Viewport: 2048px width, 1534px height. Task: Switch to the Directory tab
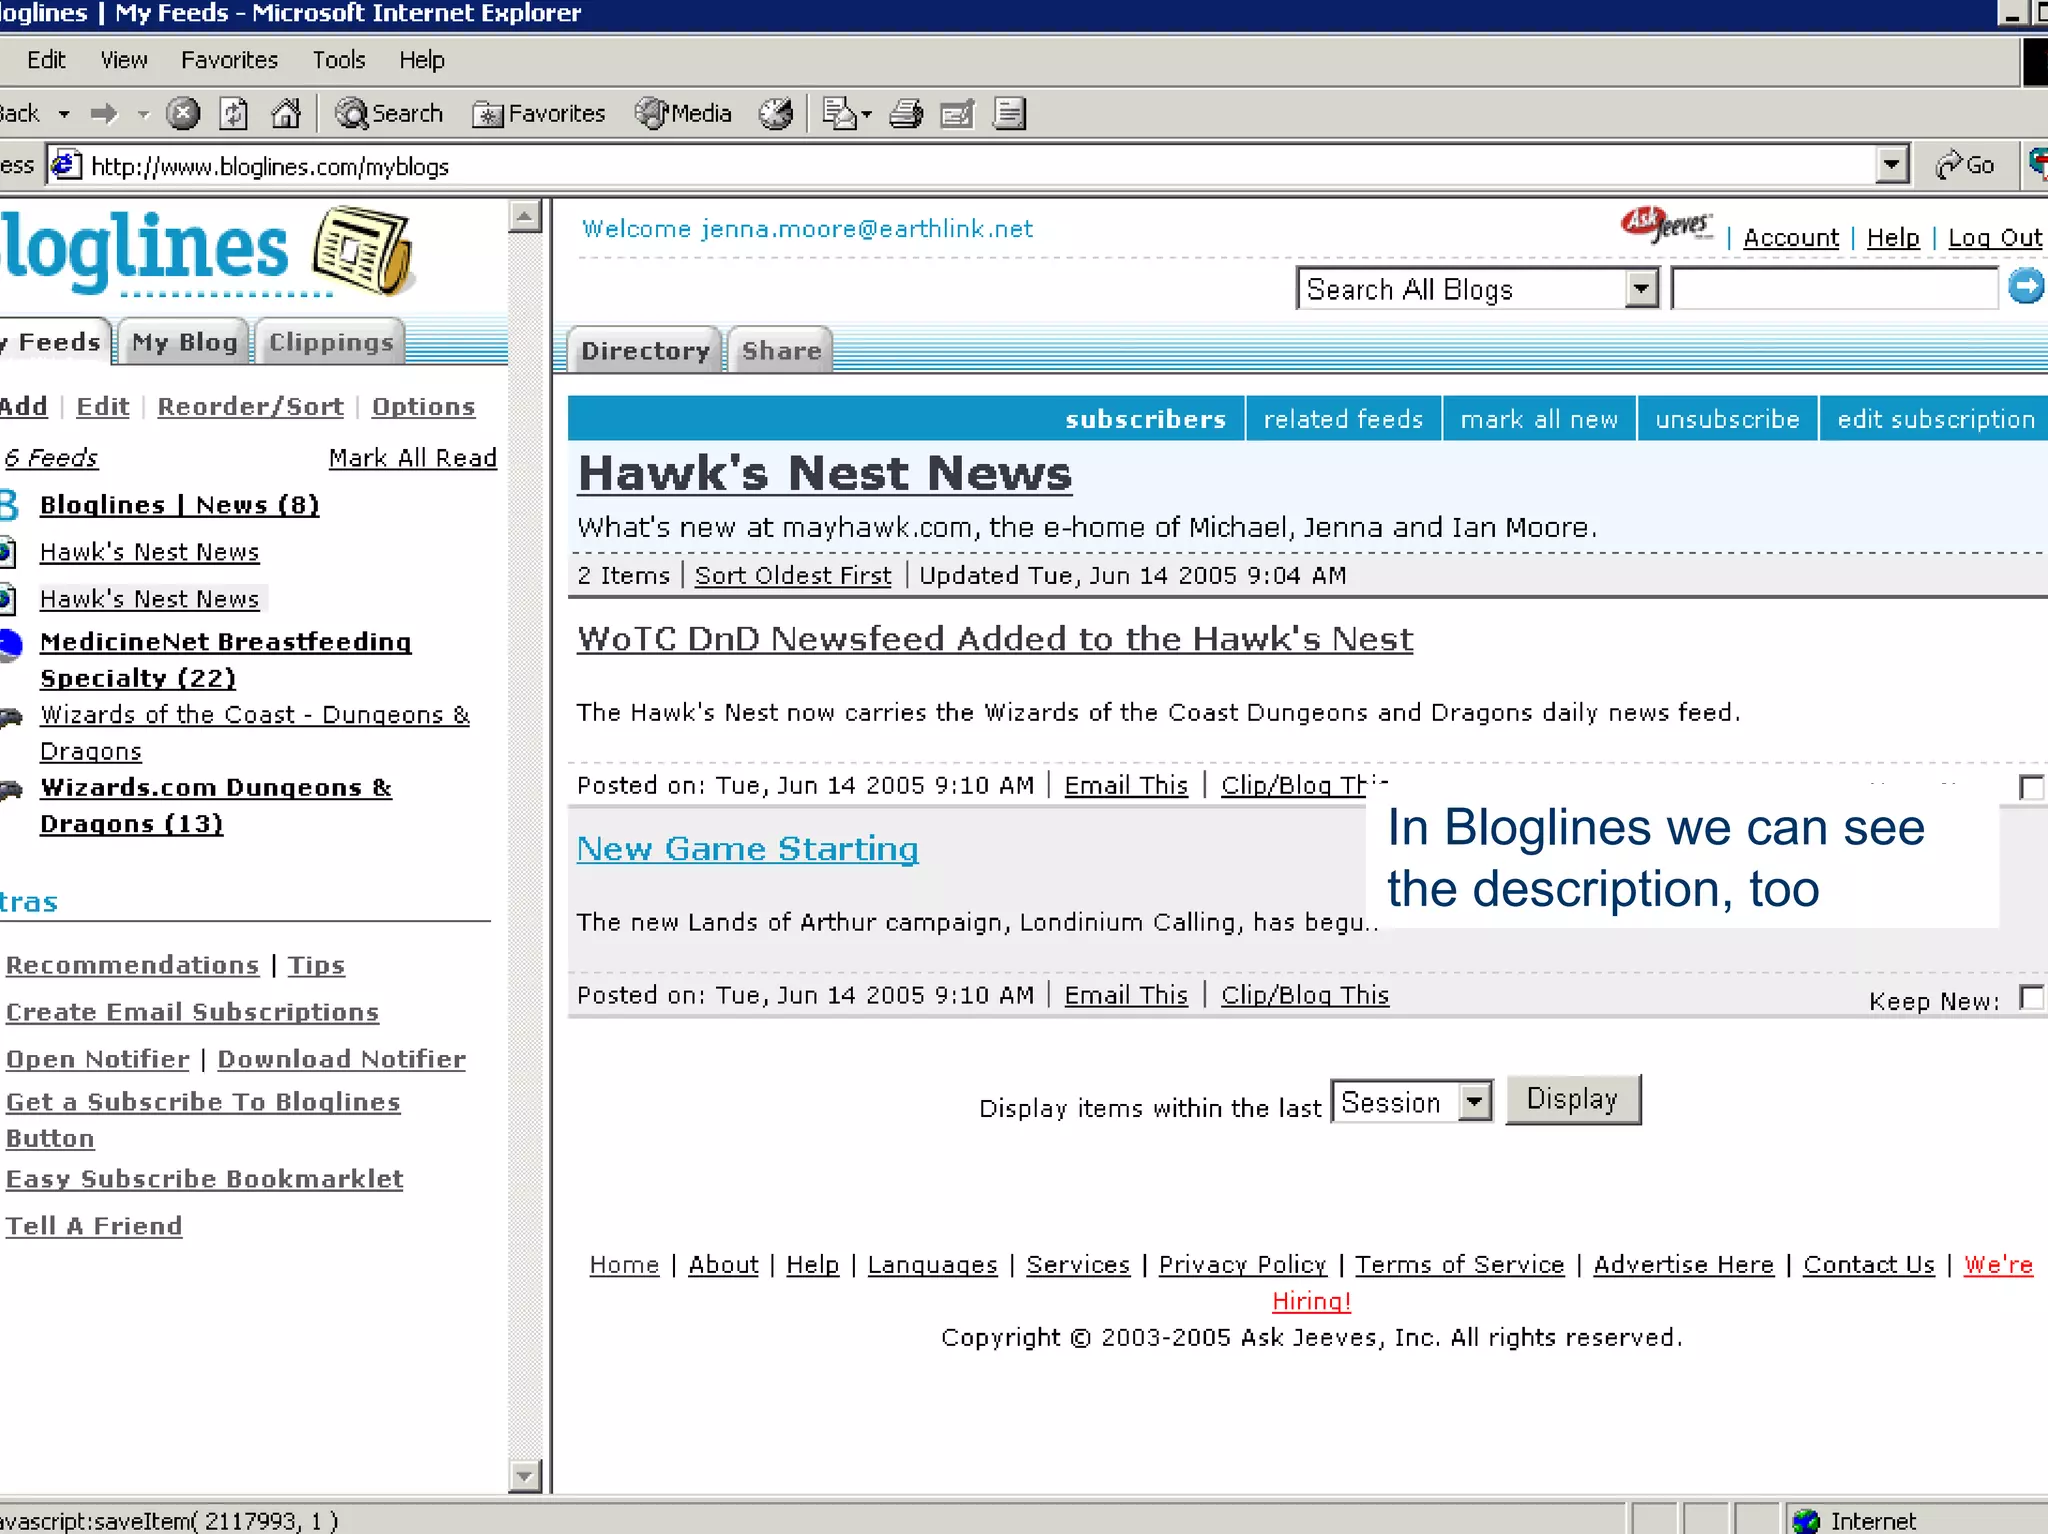point(645,350)
